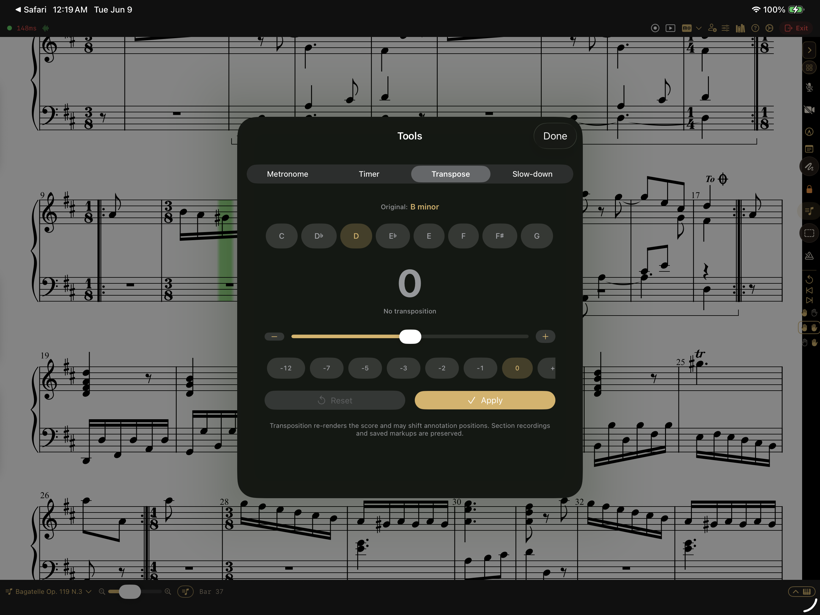Toggle the circled note icon beside Bar 37
This screenshot has width=820, height=615.
coord(185,591)
